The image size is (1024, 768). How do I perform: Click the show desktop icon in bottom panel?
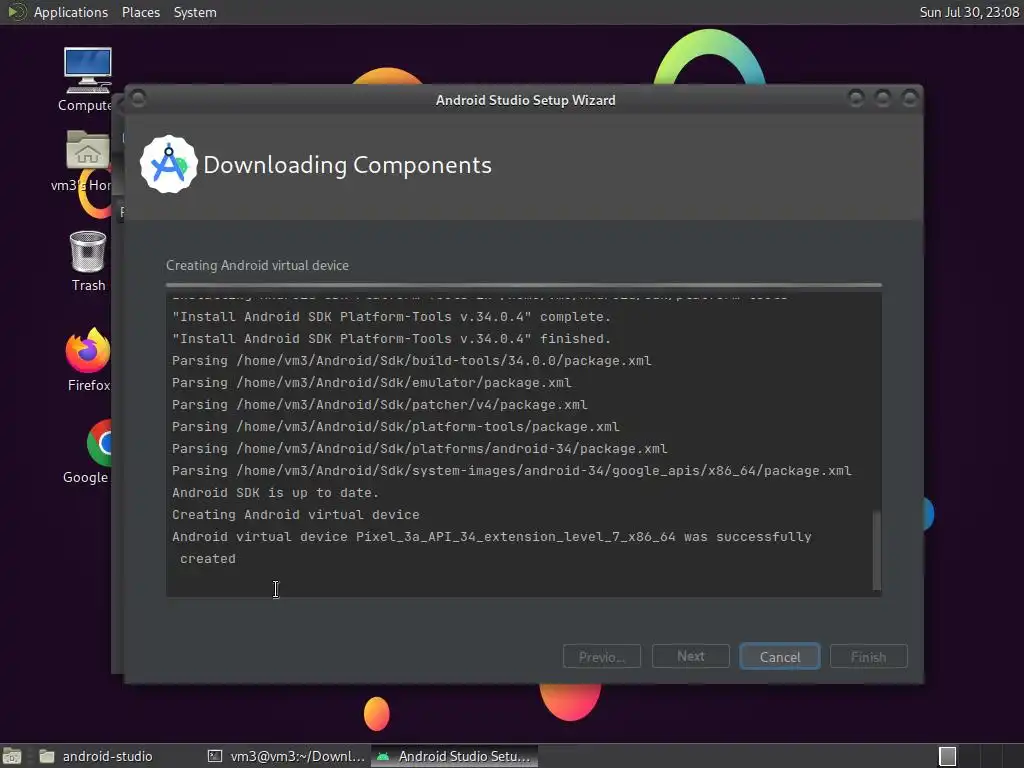12,756
